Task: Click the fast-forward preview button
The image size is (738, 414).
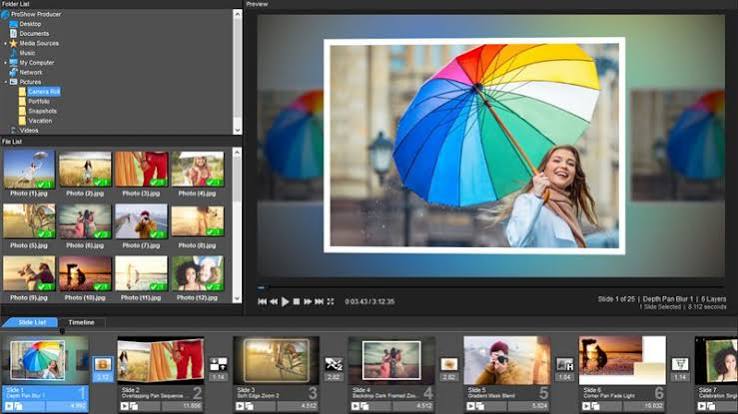Action: [x=307, y=302]
